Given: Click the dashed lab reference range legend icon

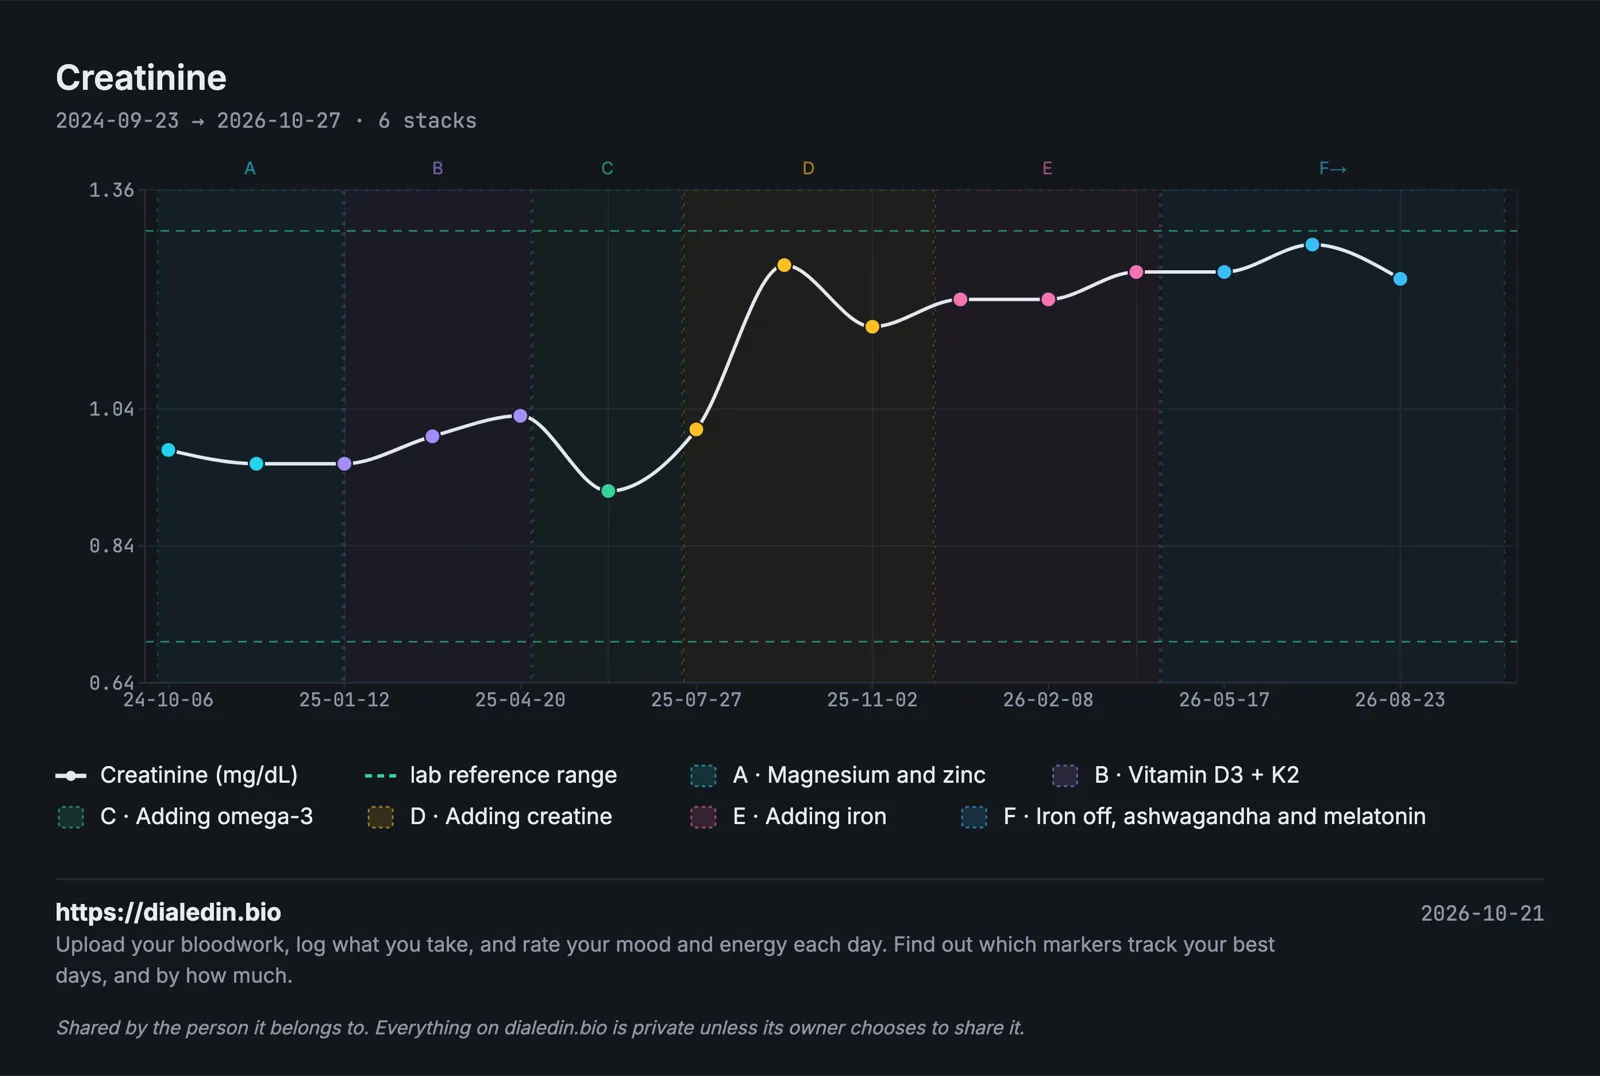Looking at the screenshot, I should [x=381, y=776].
